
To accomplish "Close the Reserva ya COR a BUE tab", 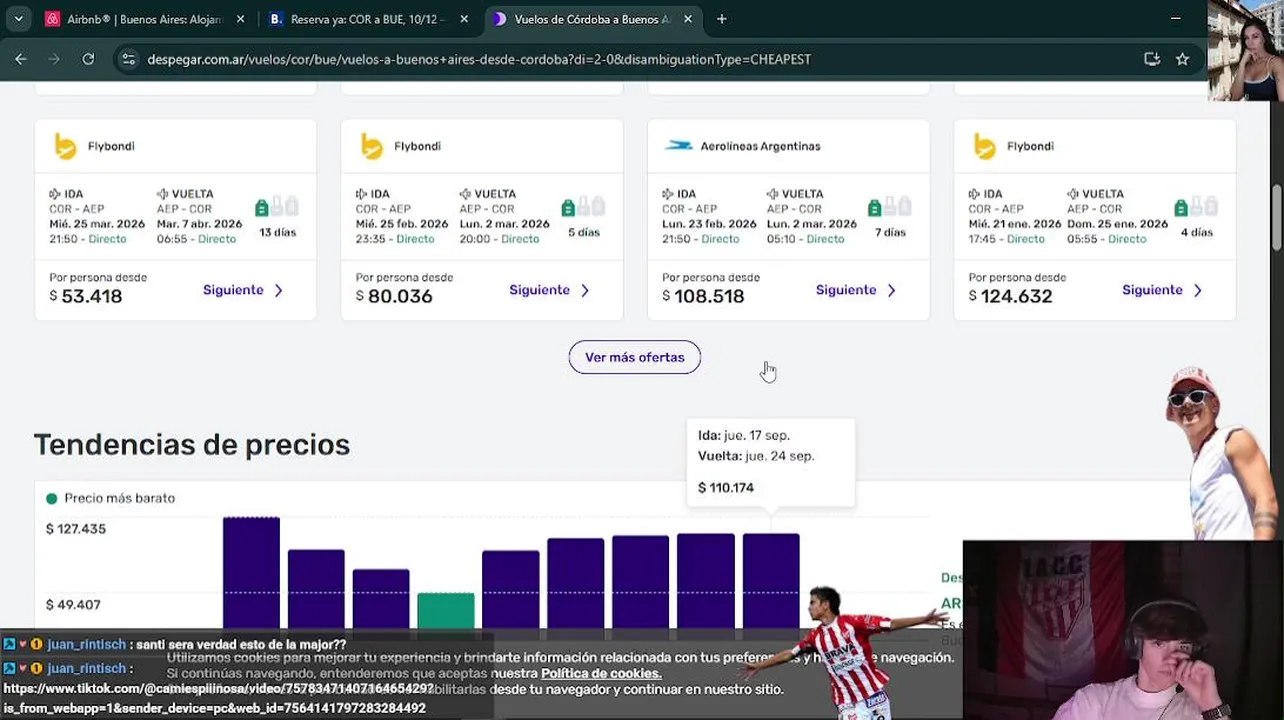I will coord(464,19).
